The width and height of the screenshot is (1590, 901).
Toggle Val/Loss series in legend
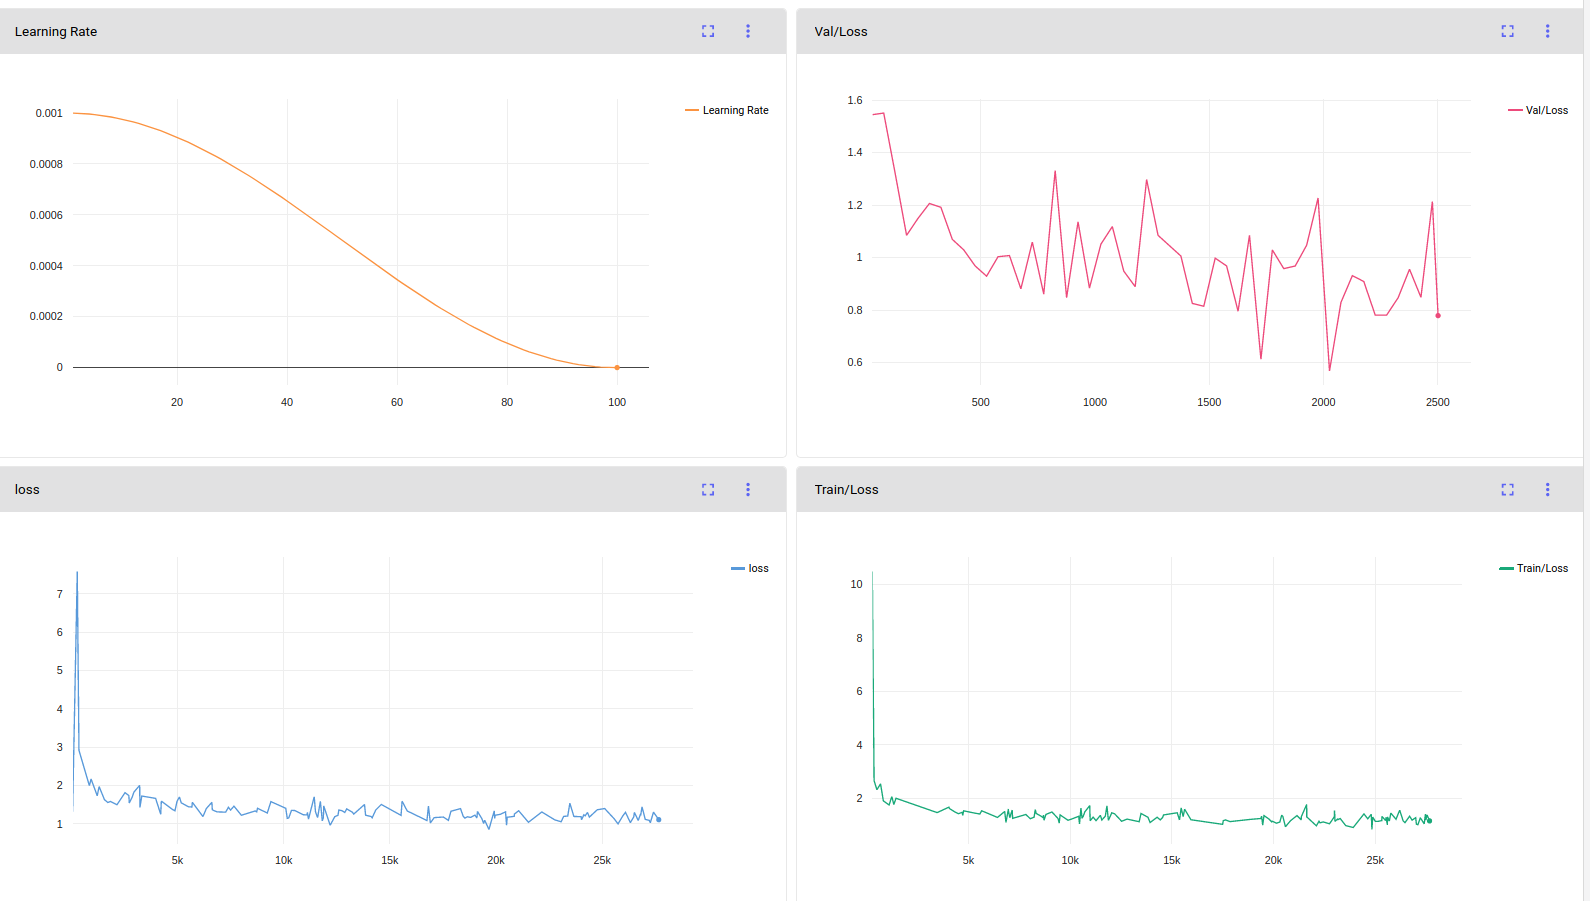[x=1538, y=110]
